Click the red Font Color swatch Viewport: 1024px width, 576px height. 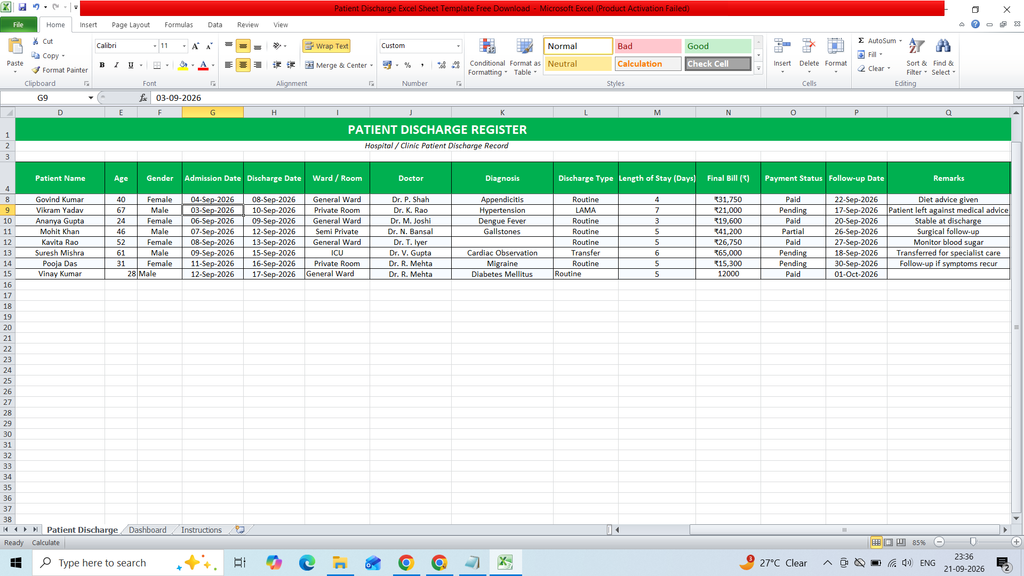coord(203,65)
